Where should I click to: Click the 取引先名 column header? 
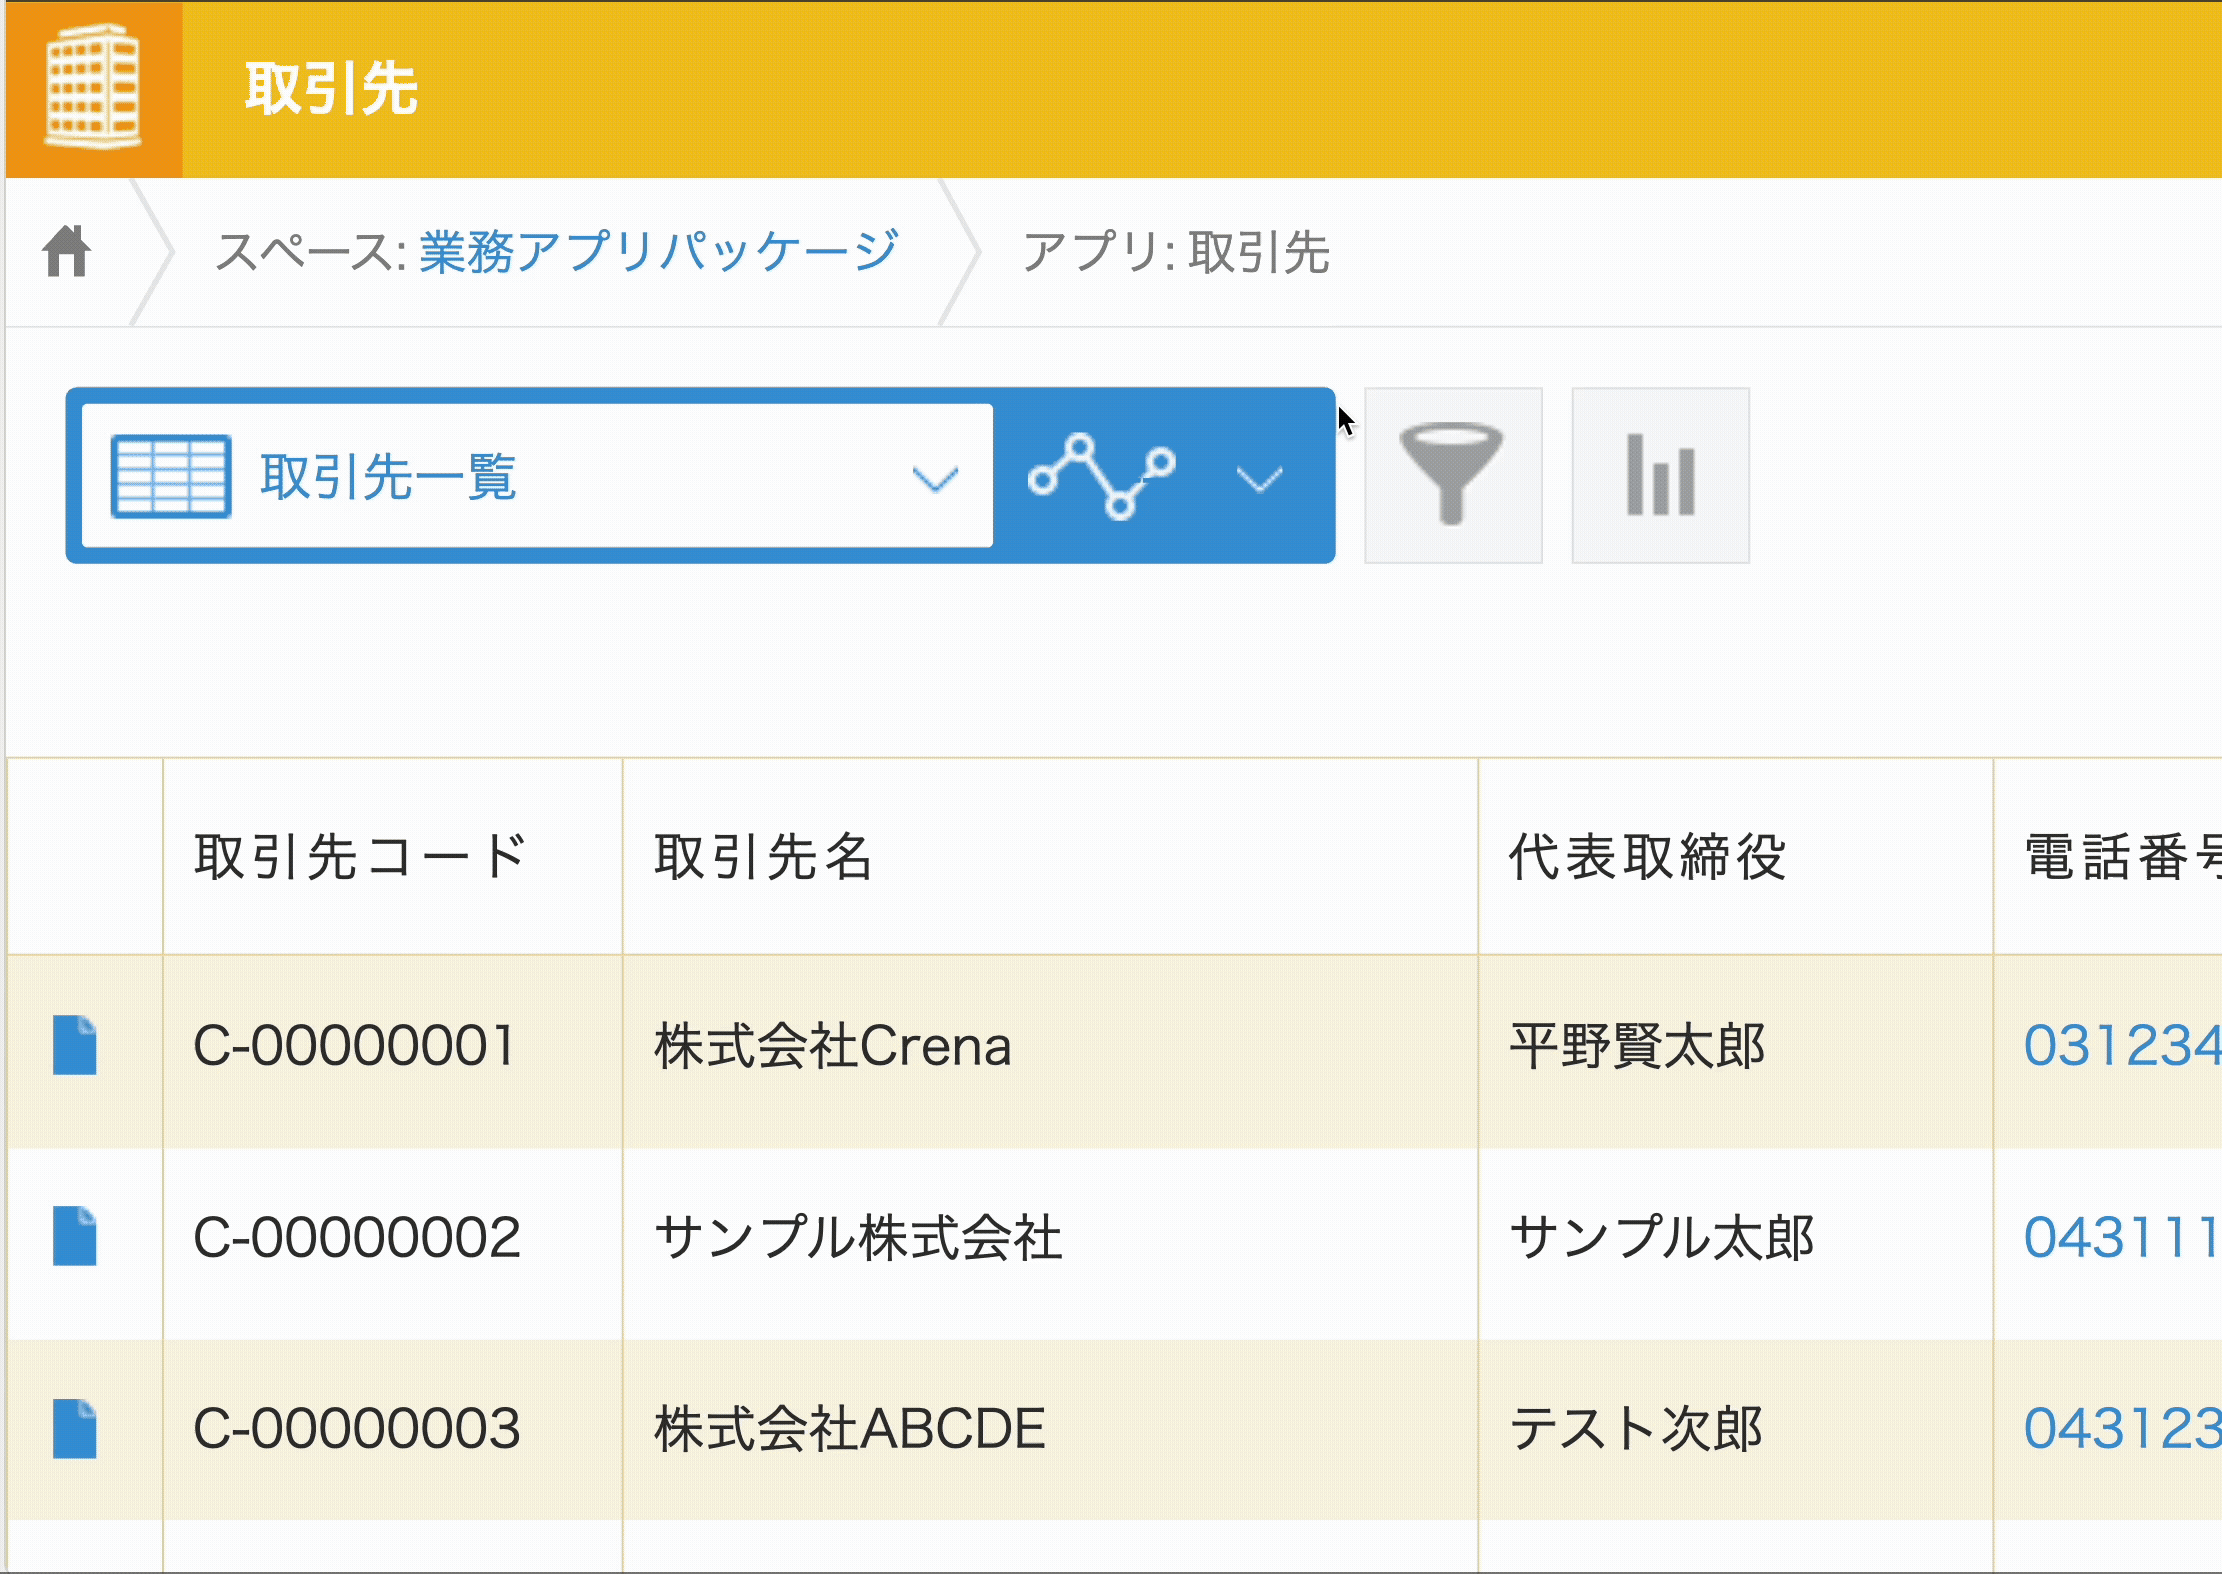click(x=764, y=857)
